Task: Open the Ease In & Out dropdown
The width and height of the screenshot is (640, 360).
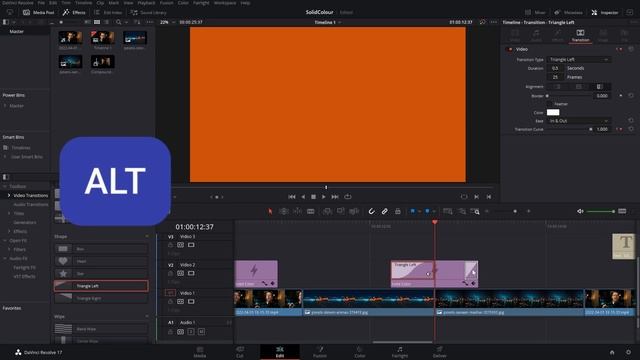Action: [579, 121]
